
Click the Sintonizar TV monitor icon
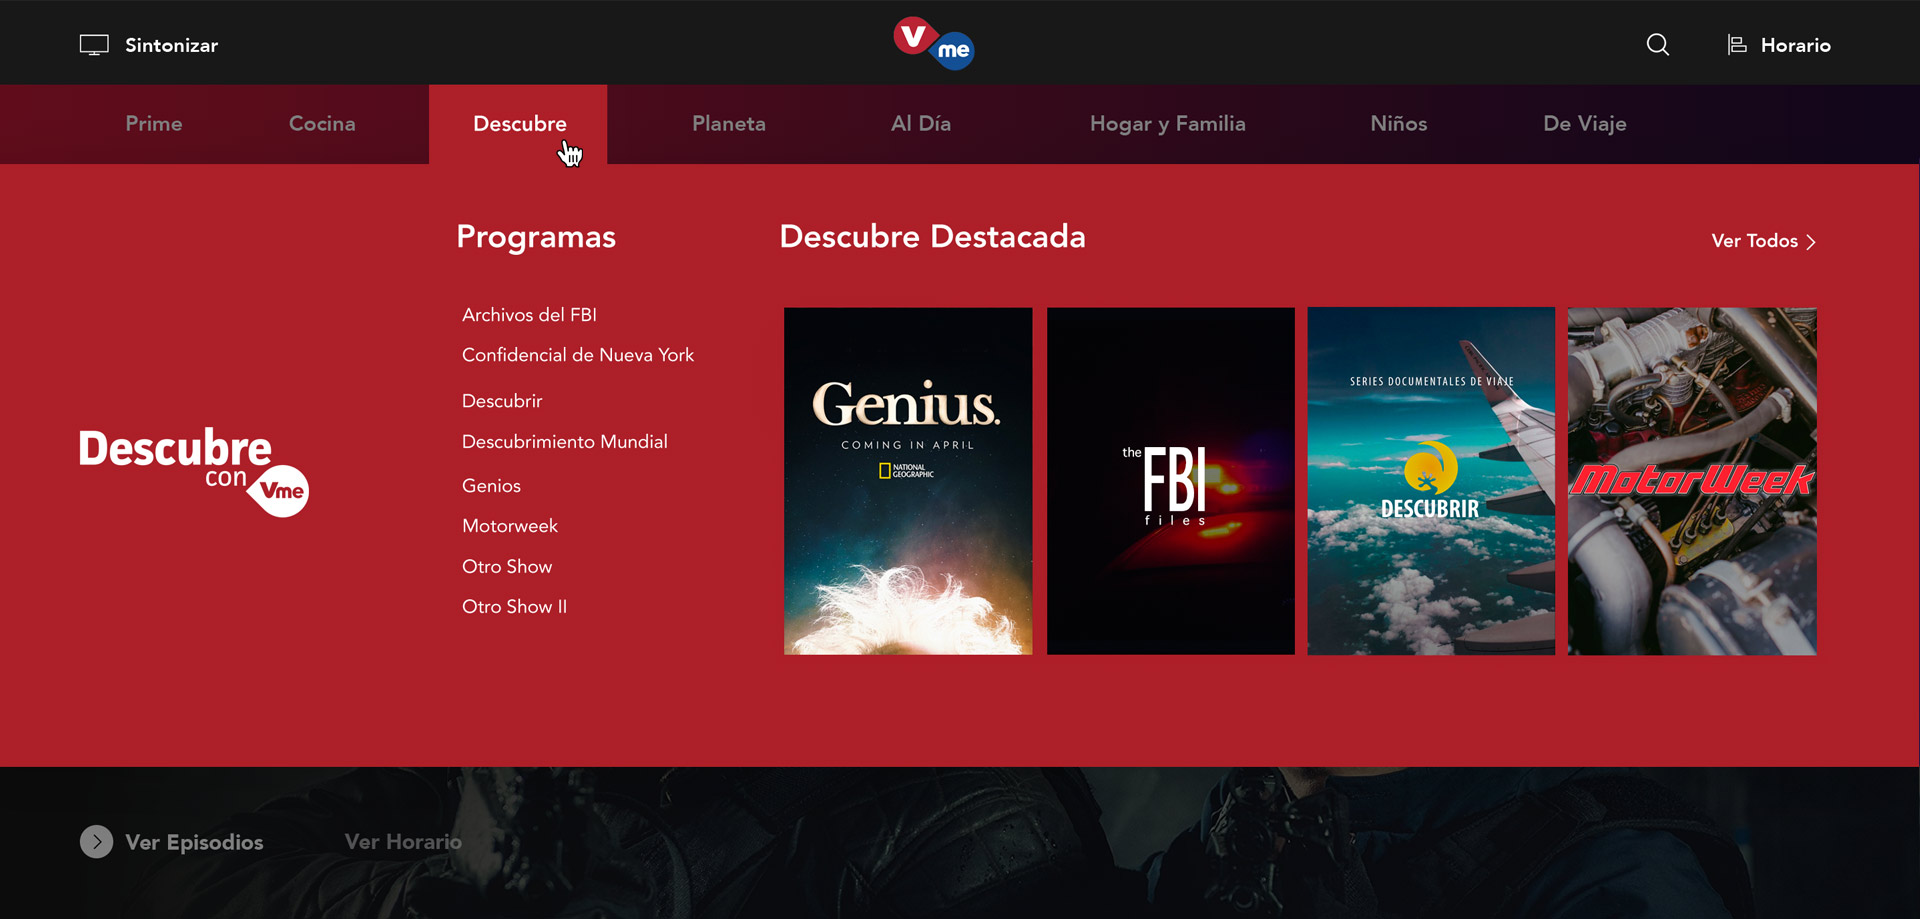[x=94, y=45]
